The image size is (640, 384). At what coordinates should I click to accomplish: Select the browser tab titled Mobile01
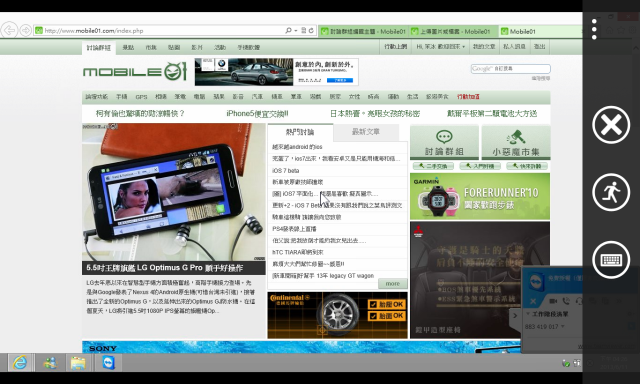click(540, 31)
